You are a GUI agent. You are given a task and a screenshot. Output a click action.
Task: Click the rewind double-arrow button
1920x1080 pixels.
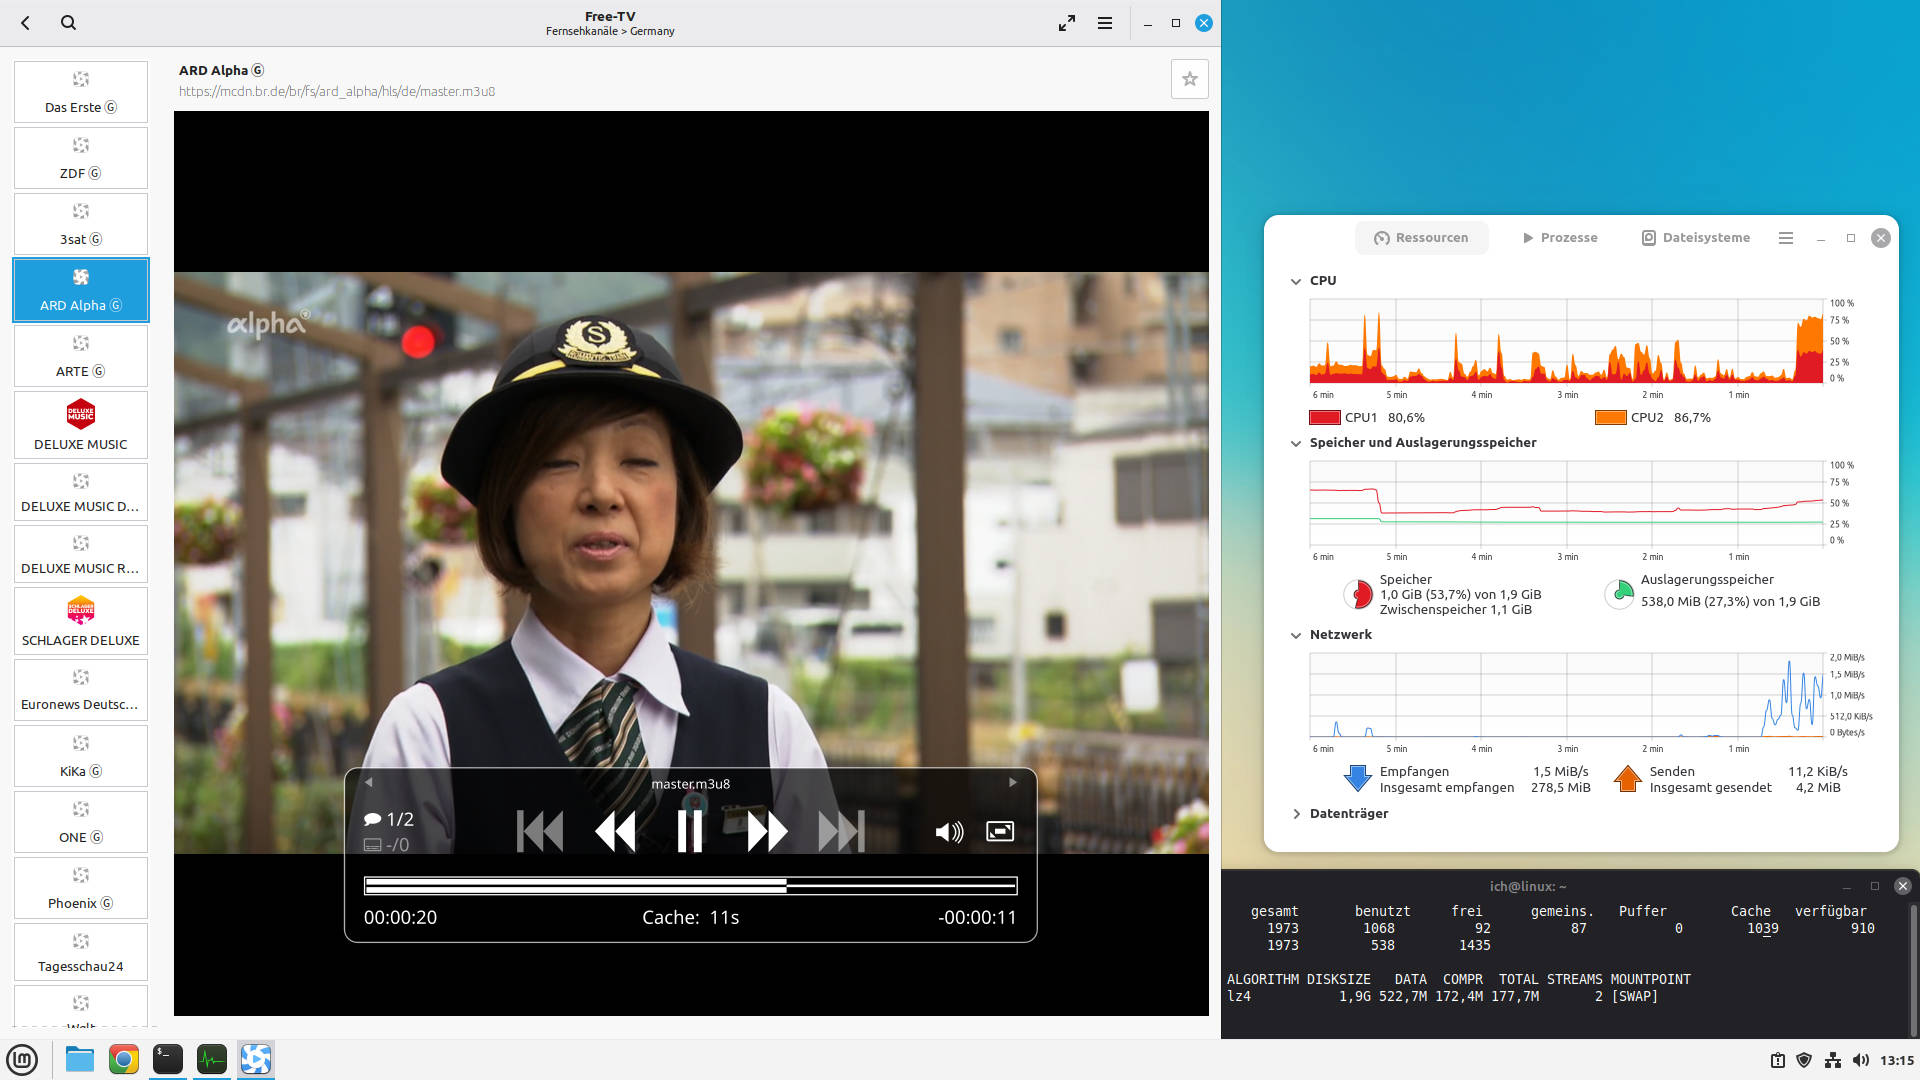click(615, 831)
